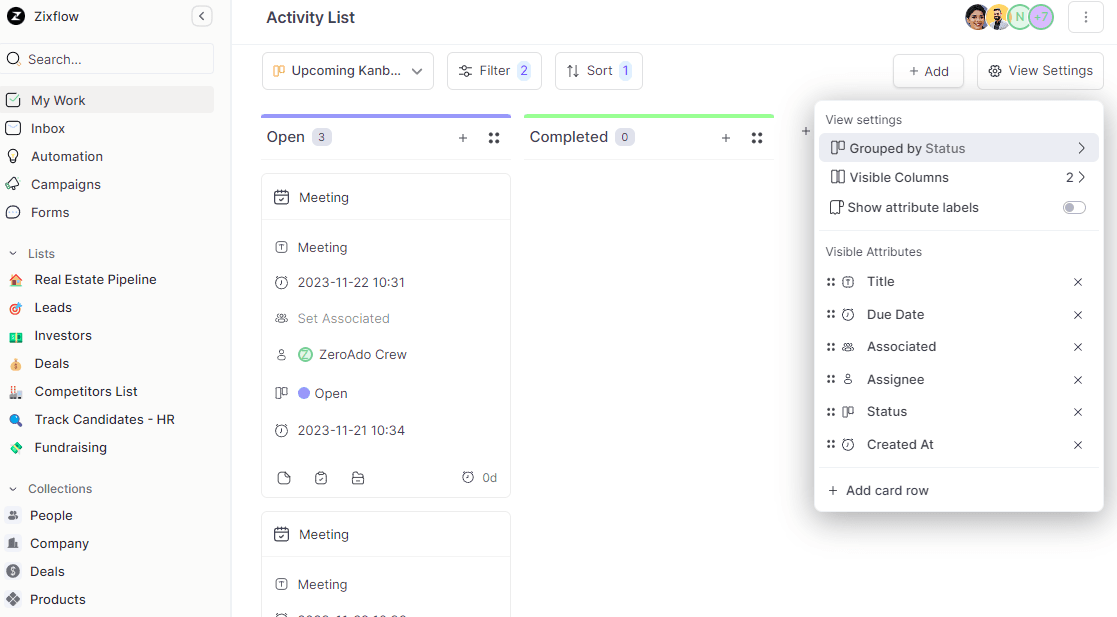Image resolution: width=1117 pixels, height=617 pixels.
Task: Expand the Grouped by Status option
Action: [1081, 147]
